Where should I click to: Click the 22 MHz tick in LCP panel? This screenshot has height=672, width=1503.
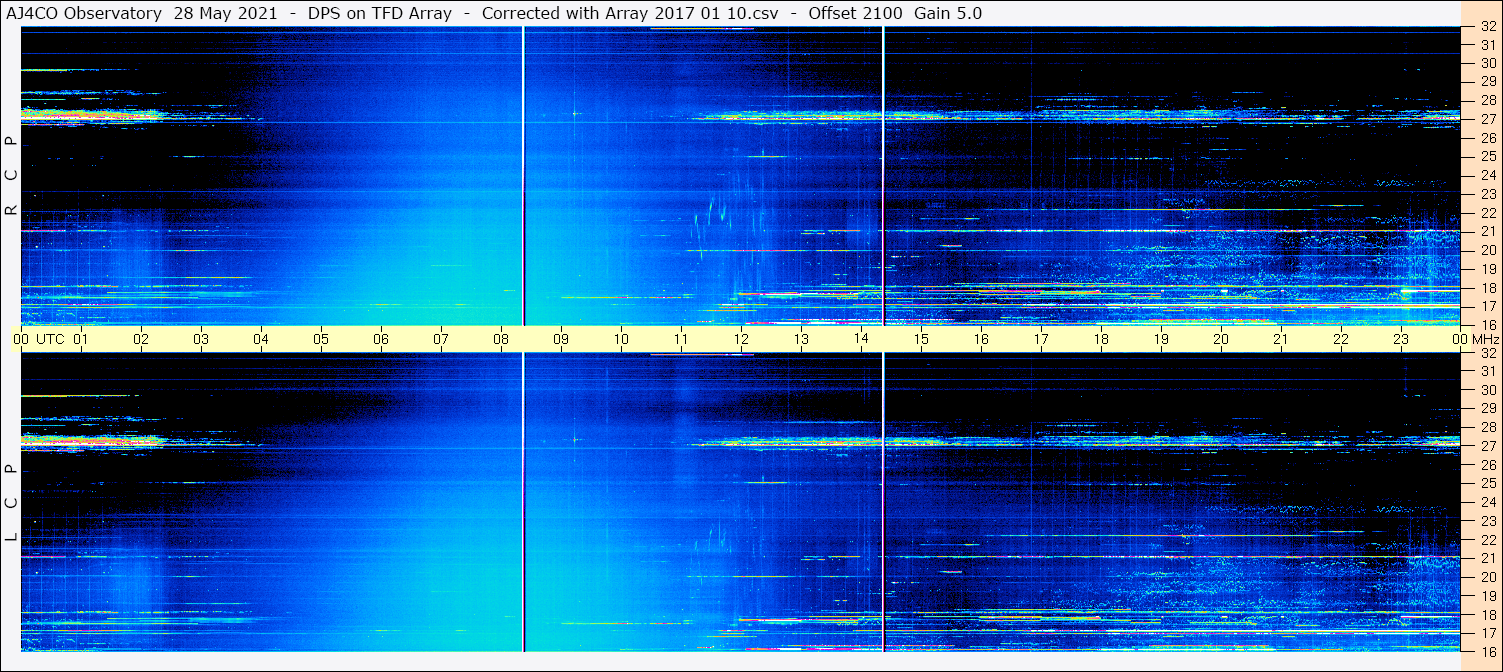[1487, 540]
